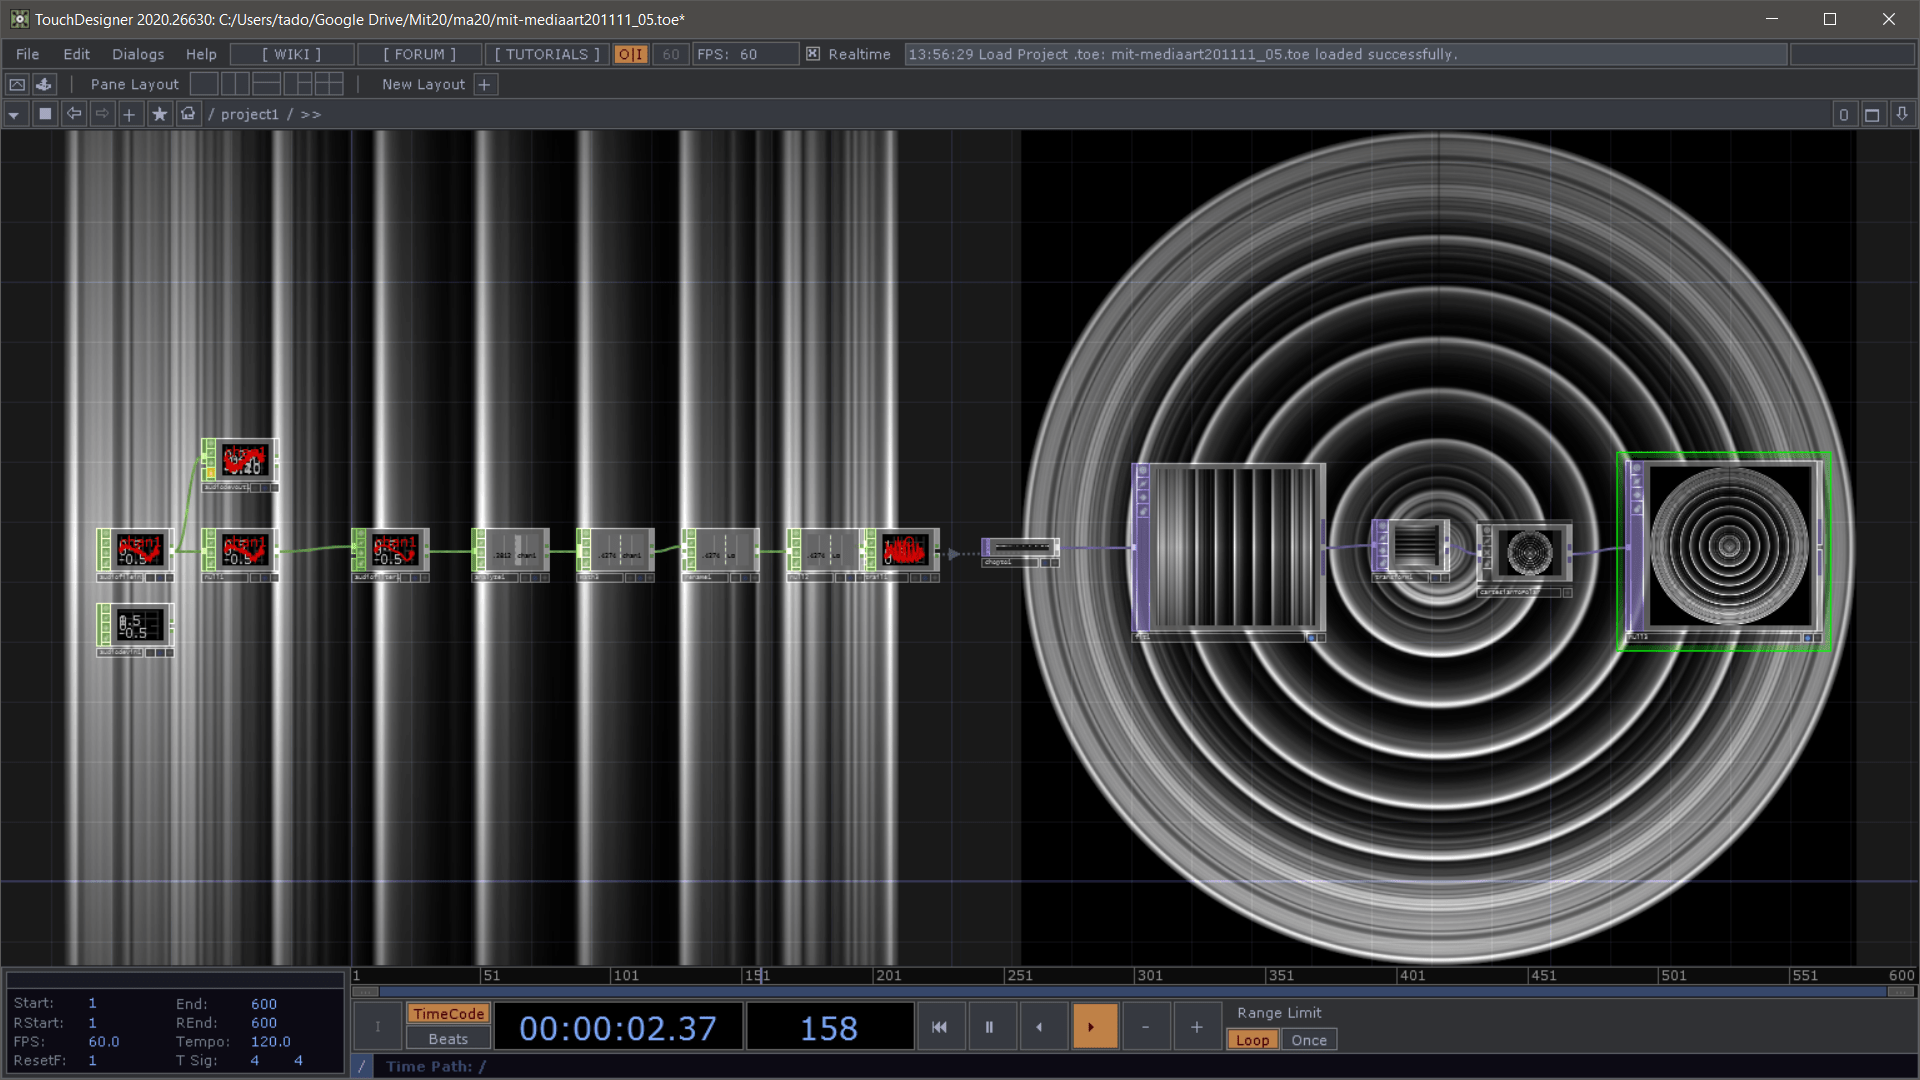Open the Dialogs menu

[137, 54]
